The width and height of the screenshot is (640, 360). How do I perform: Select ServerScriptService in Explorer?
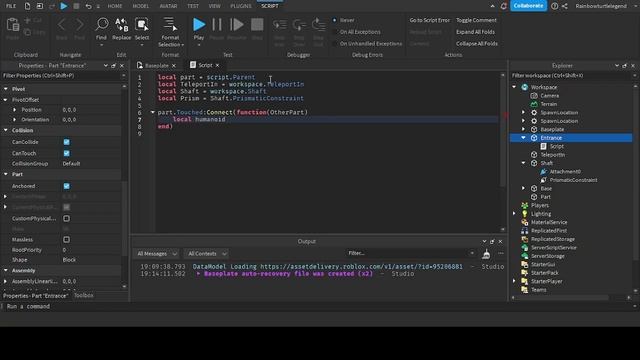click(x=553, y=248)
